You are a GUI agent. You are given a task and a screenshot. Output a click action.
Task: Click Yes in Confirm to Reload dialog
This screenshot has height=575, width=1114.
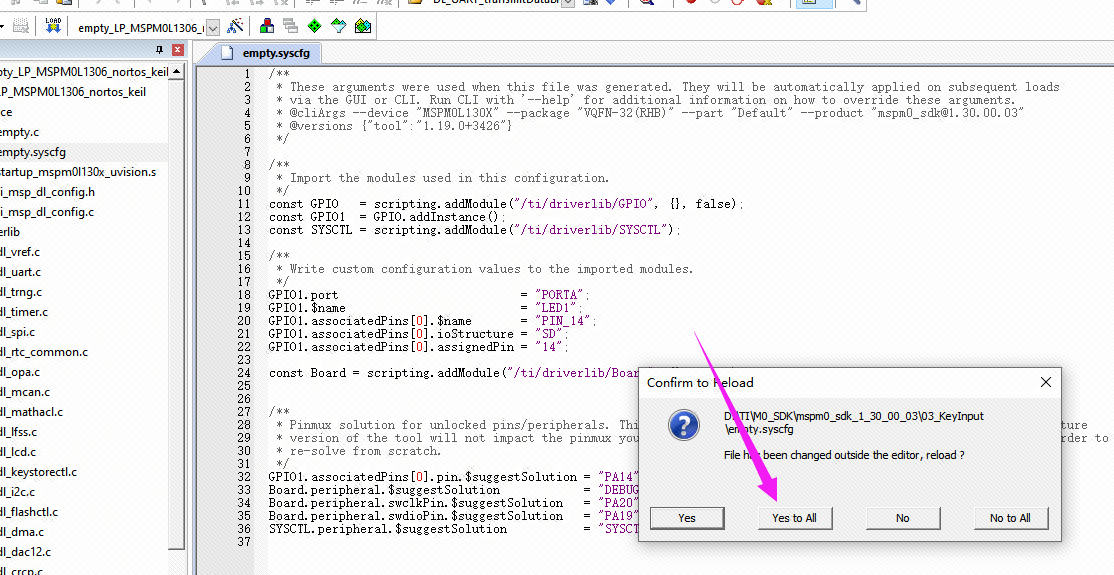click(686, 518)
